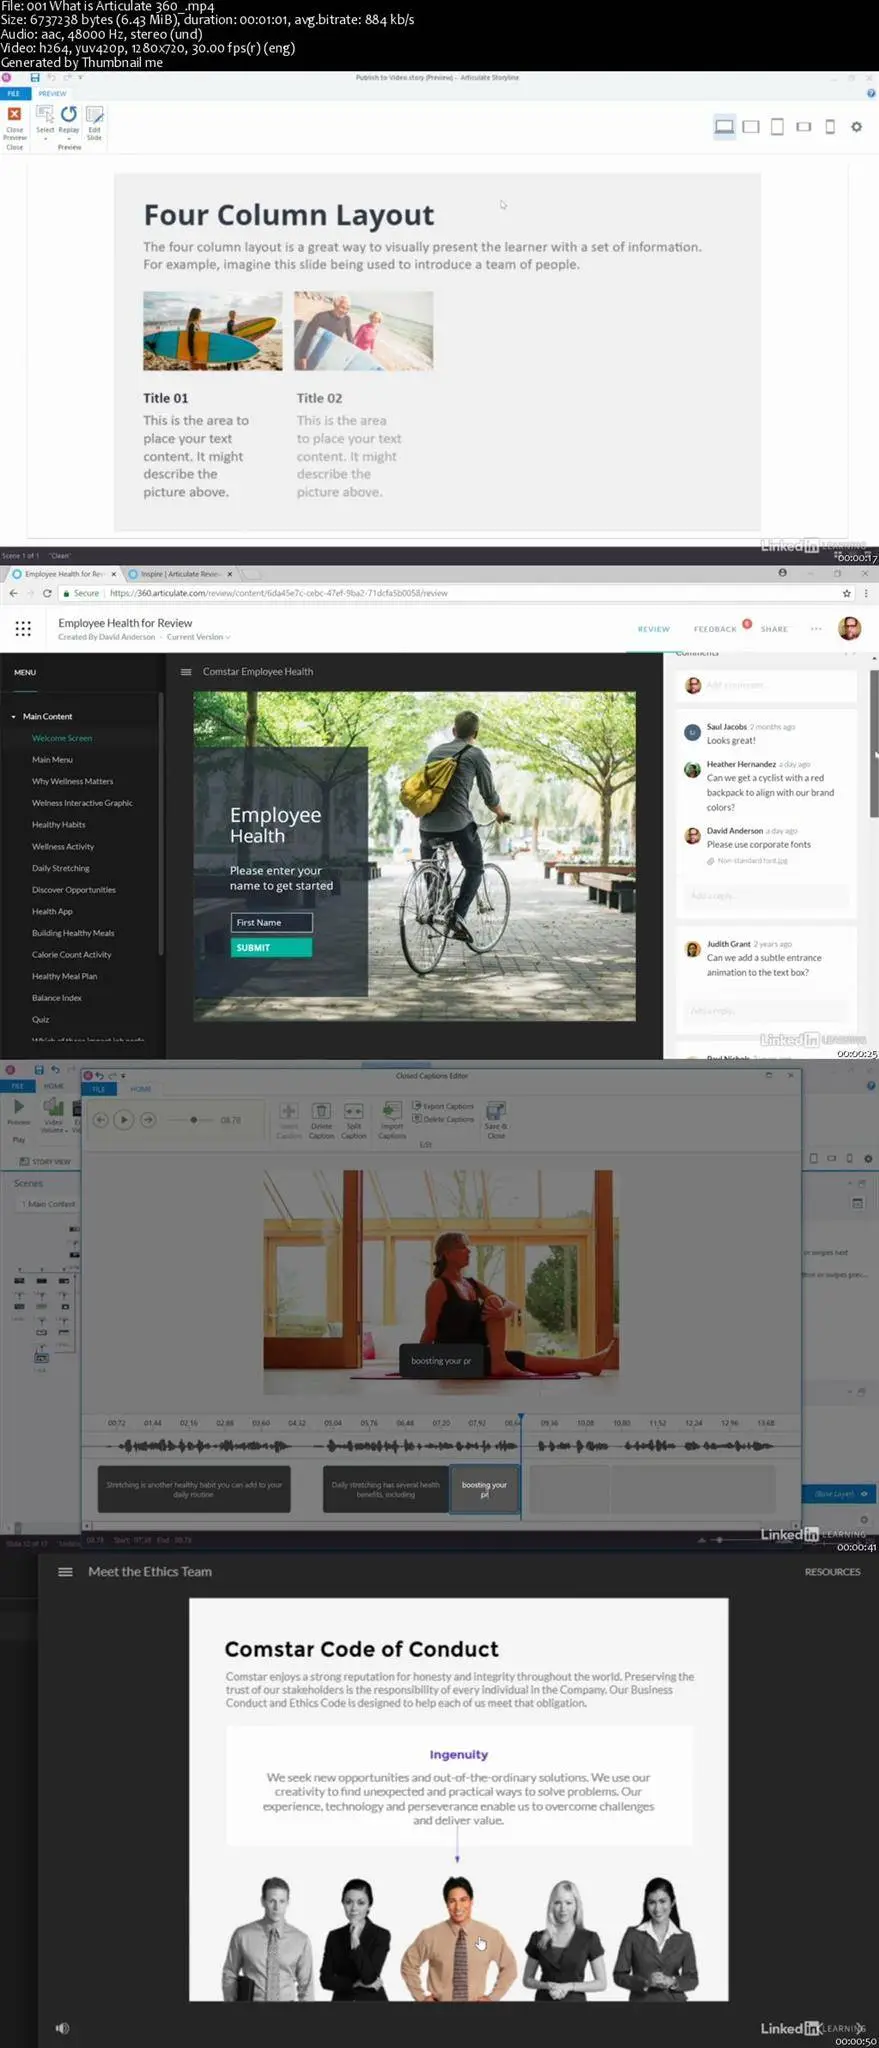The height and width of the screenshot is (2048, 879).
Task: Open Welcome Screen in course menu
Action: coord(62,738)
